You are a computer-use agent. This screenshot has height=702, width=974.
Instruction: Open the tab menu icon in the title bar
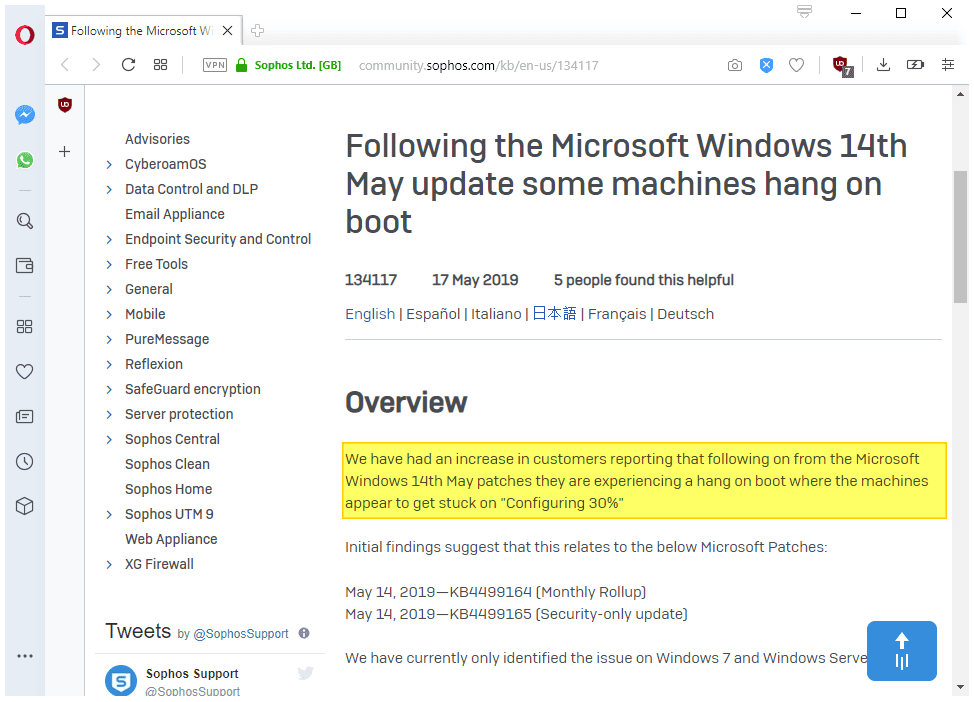tap(804, 11)
